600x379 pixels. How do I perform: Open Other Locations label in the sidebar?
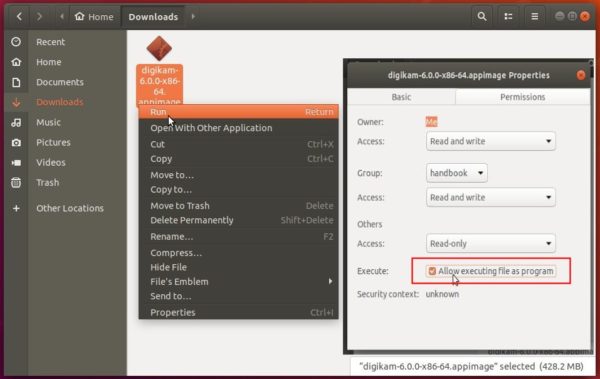point(70,208)
